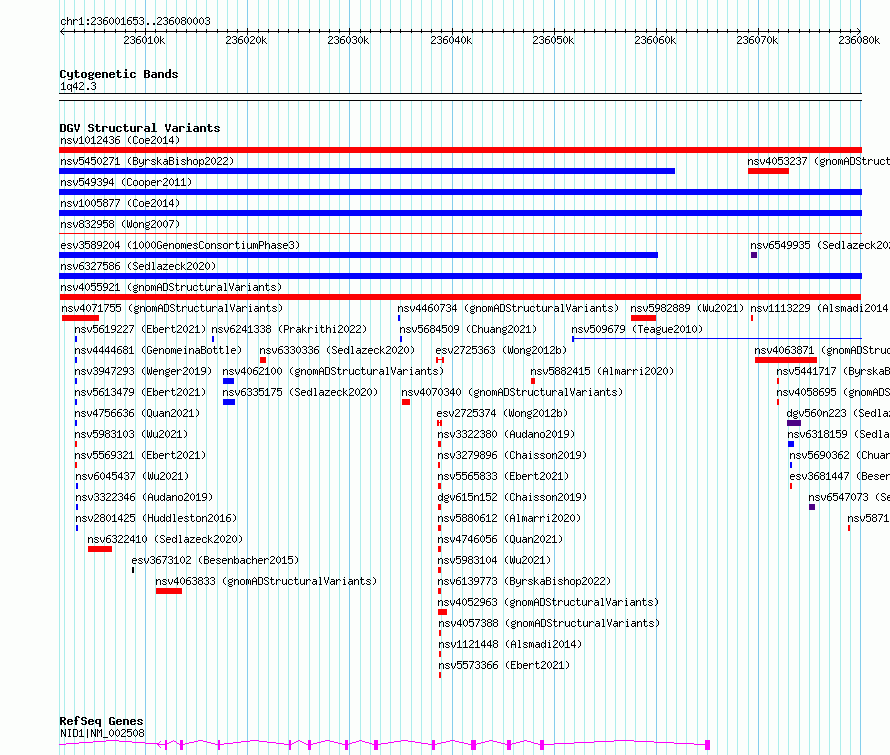Select the nsv5983104 (Wu2021) label

click(494, 560)
